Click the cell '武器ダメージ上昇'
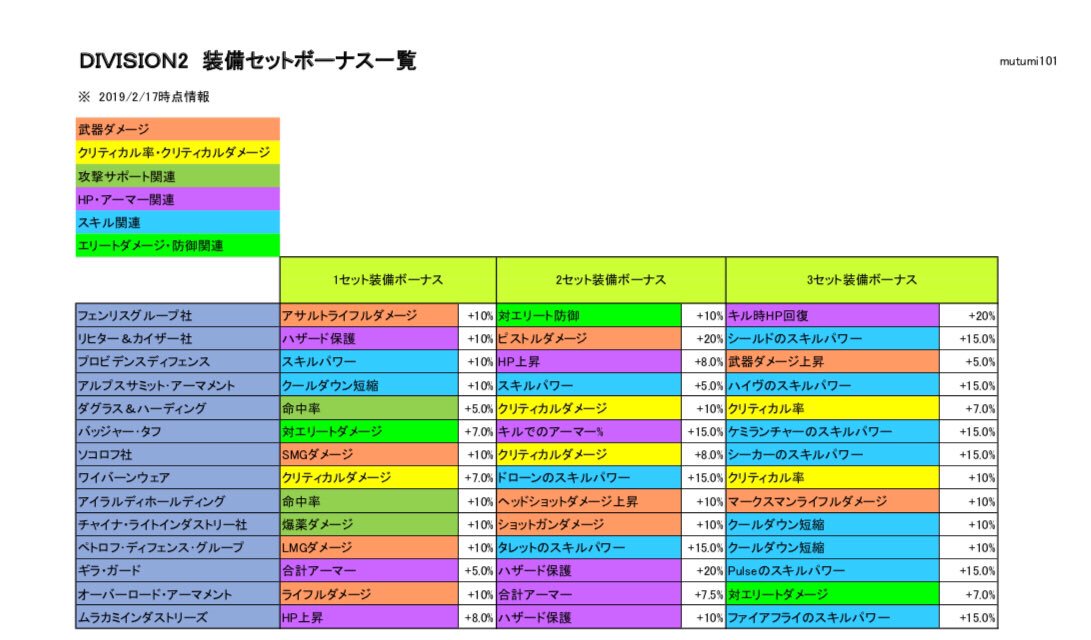Screen dimensions: 1091x640 pos(833,362)
